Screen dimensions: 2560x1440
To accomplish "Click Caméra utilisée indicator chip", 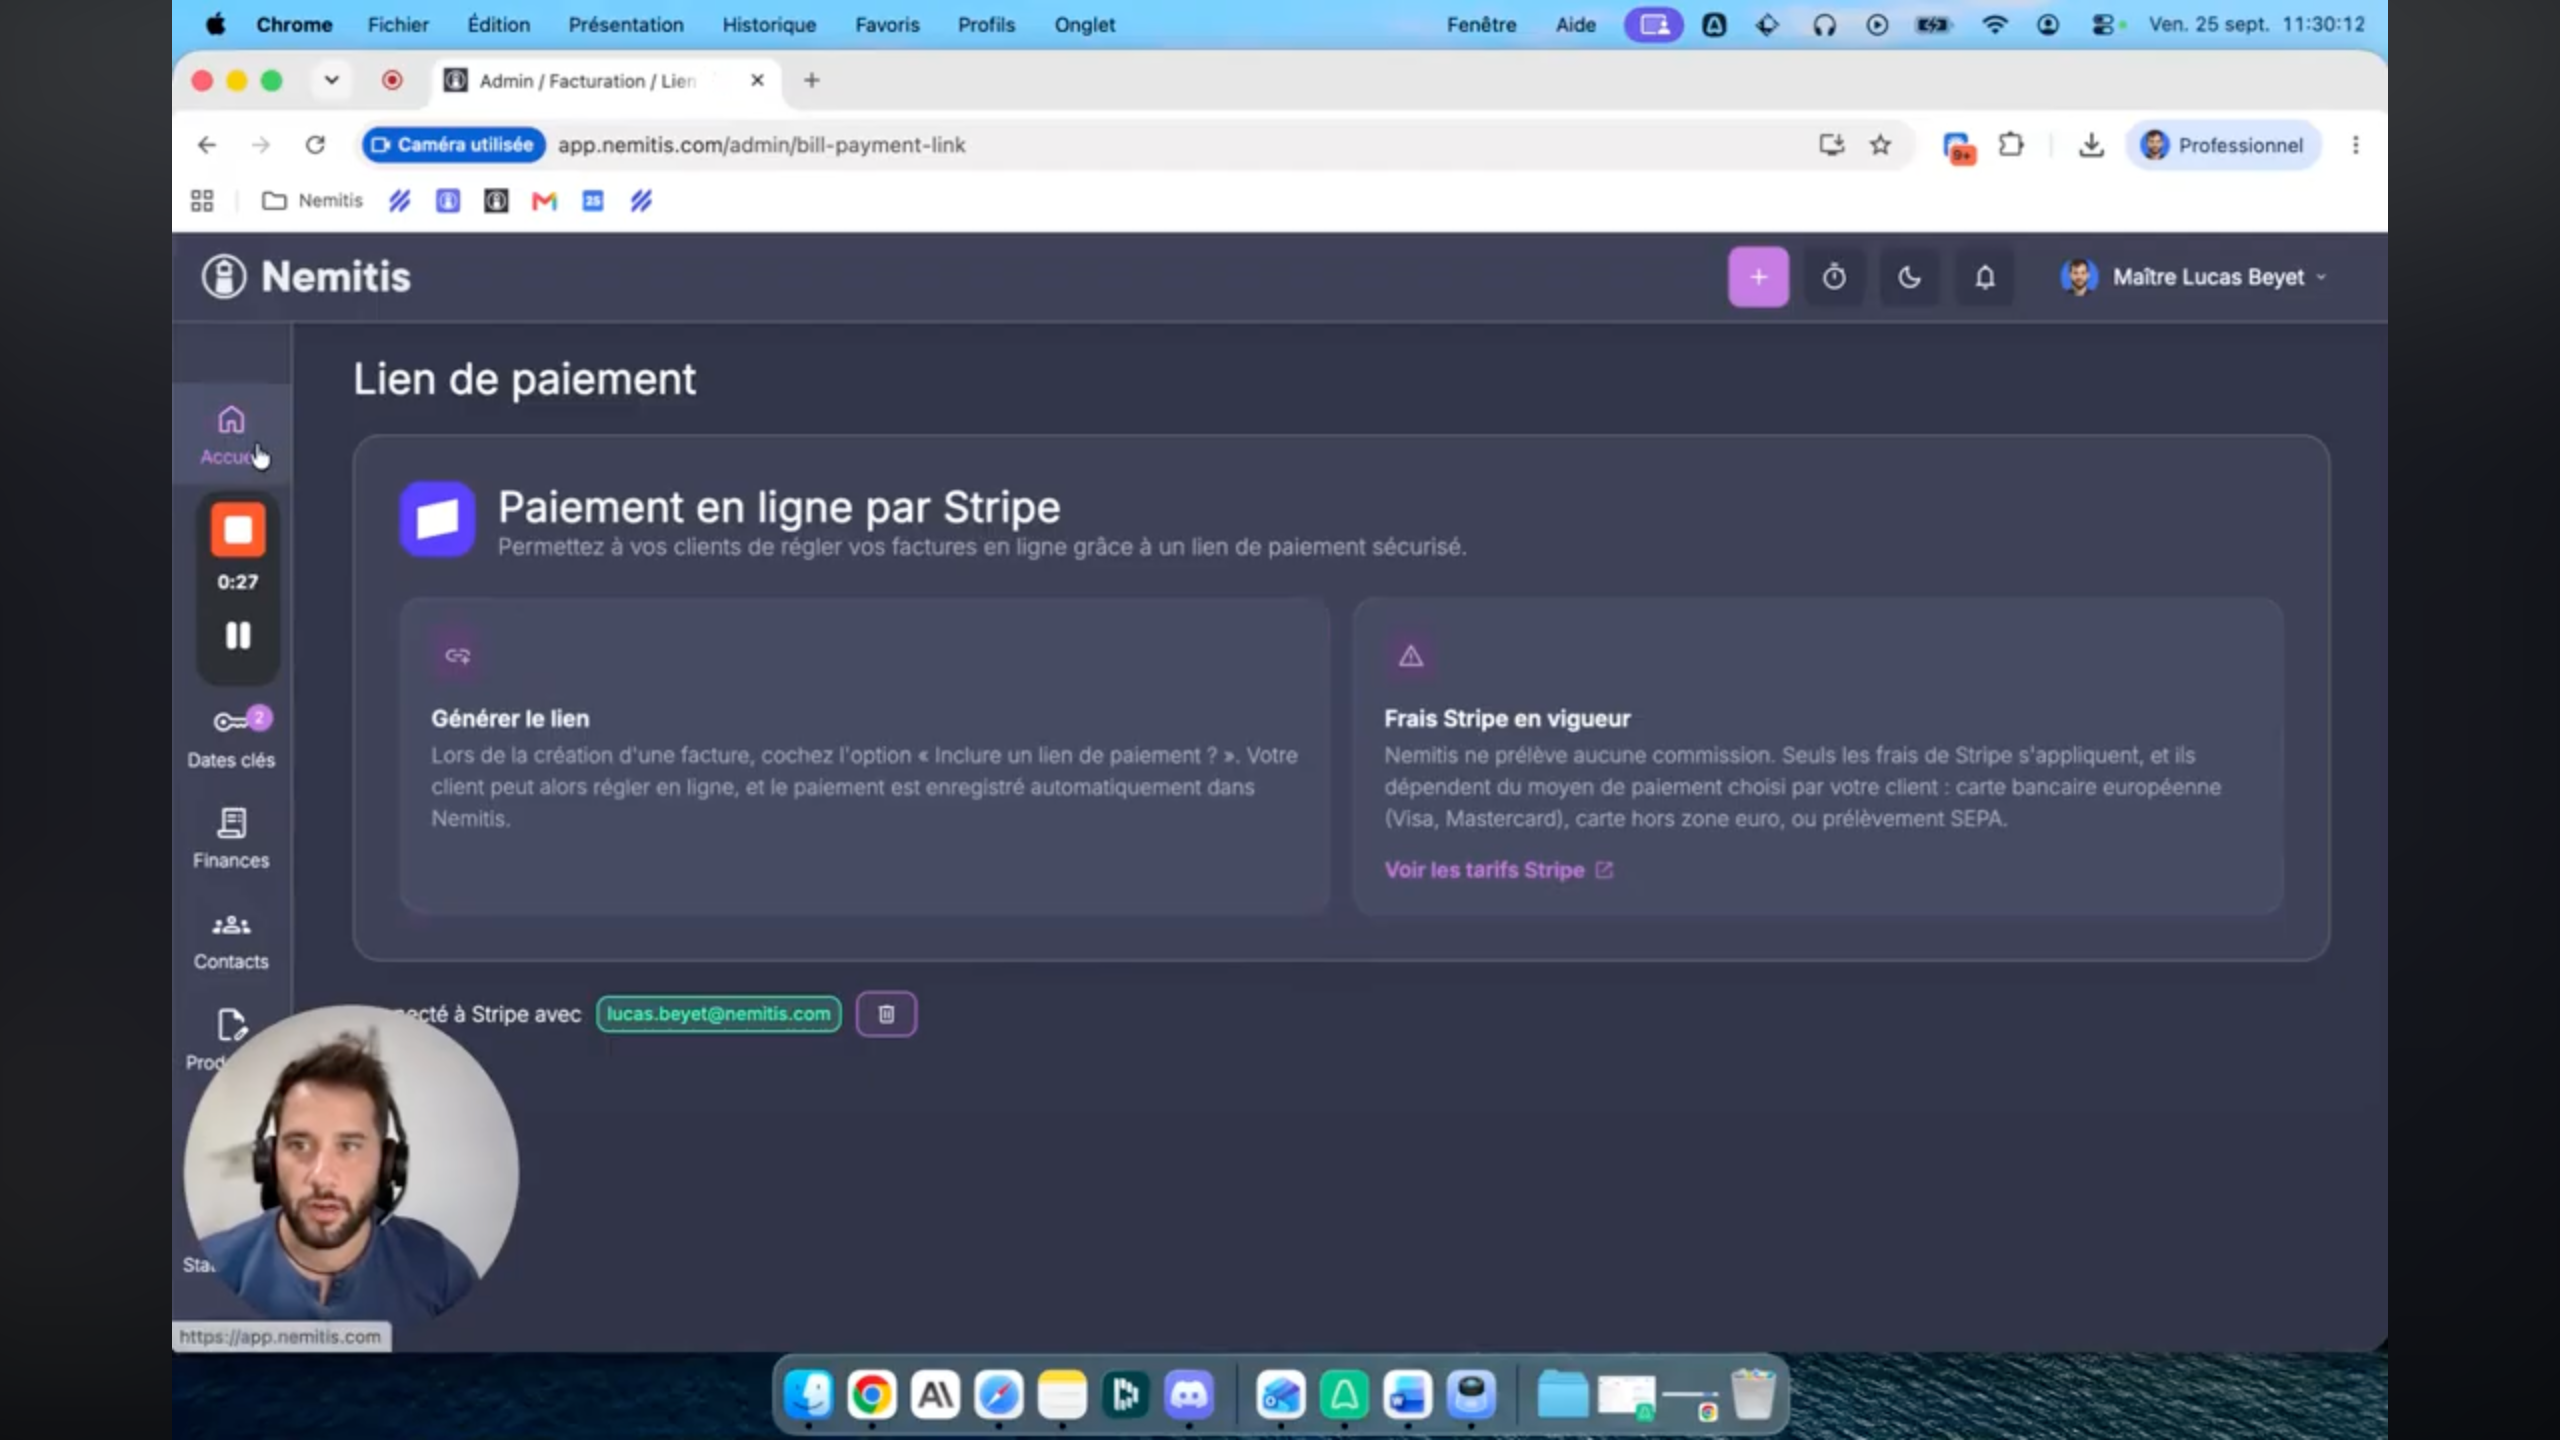I will 453,145.
